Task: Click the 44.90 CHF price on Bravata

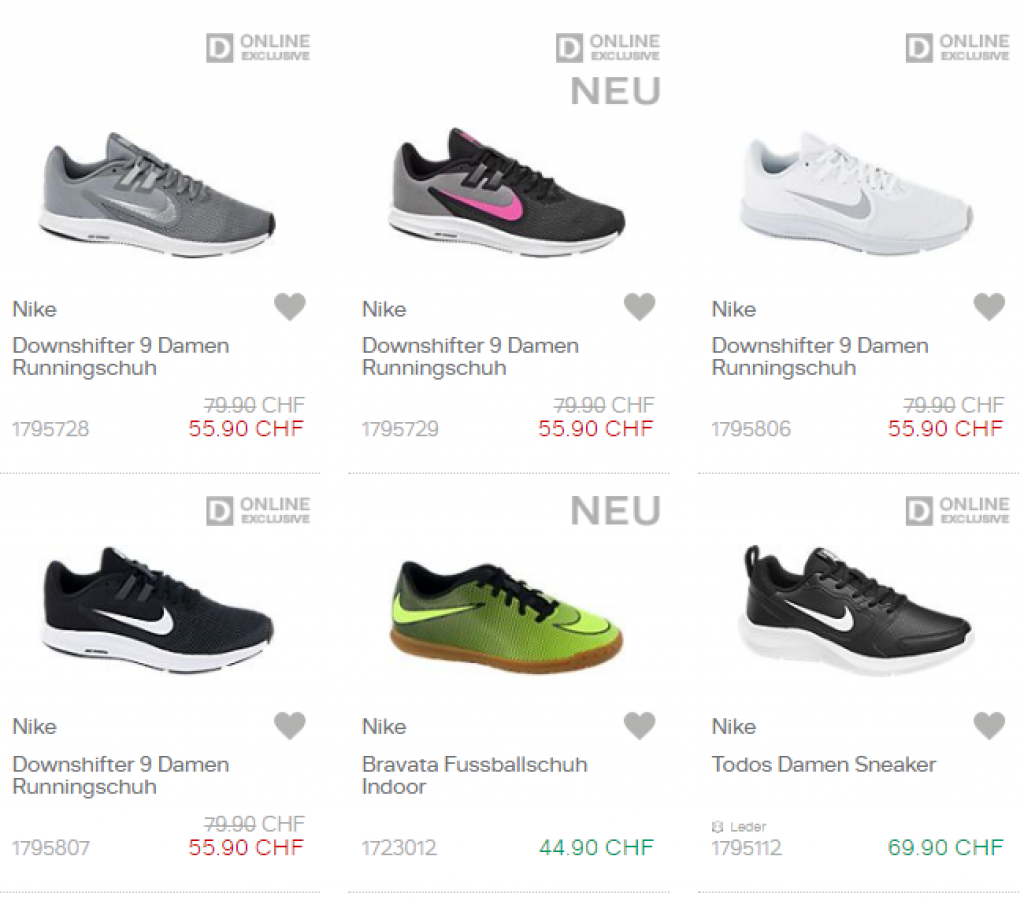Action: click(596, 848)
